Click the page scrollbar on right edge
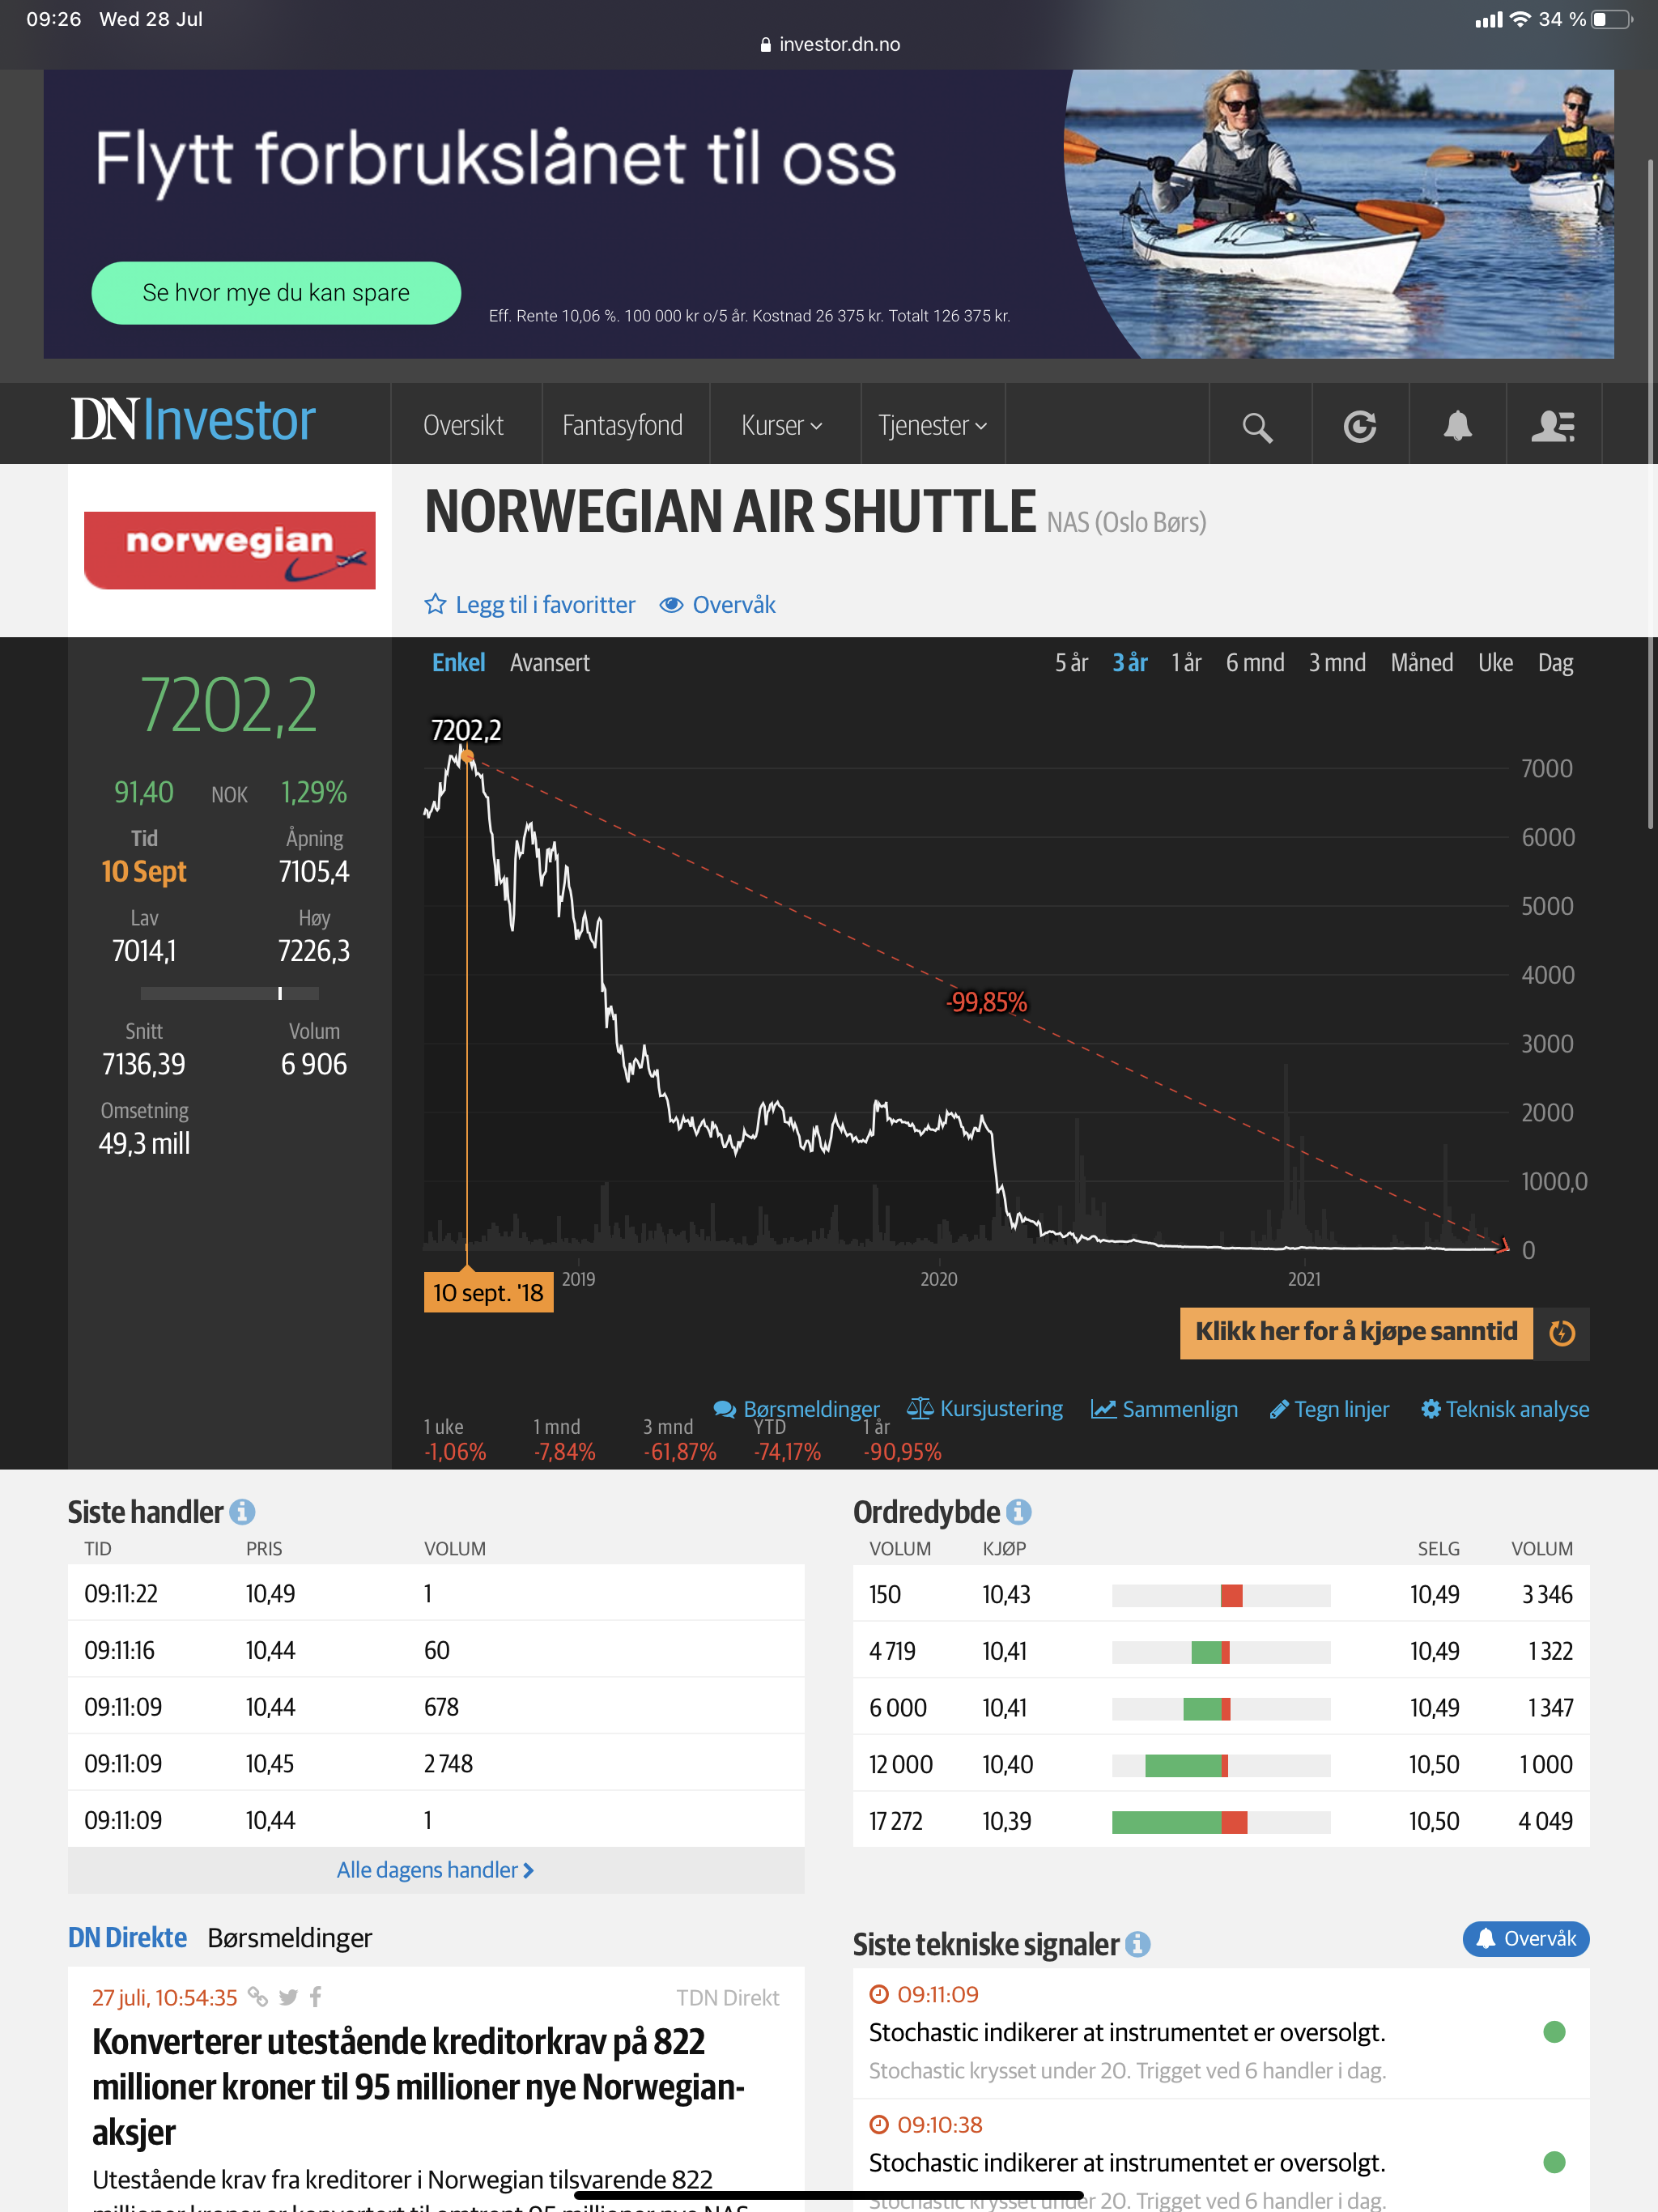The image size is (1658, 2212). tap(1650, 493)
